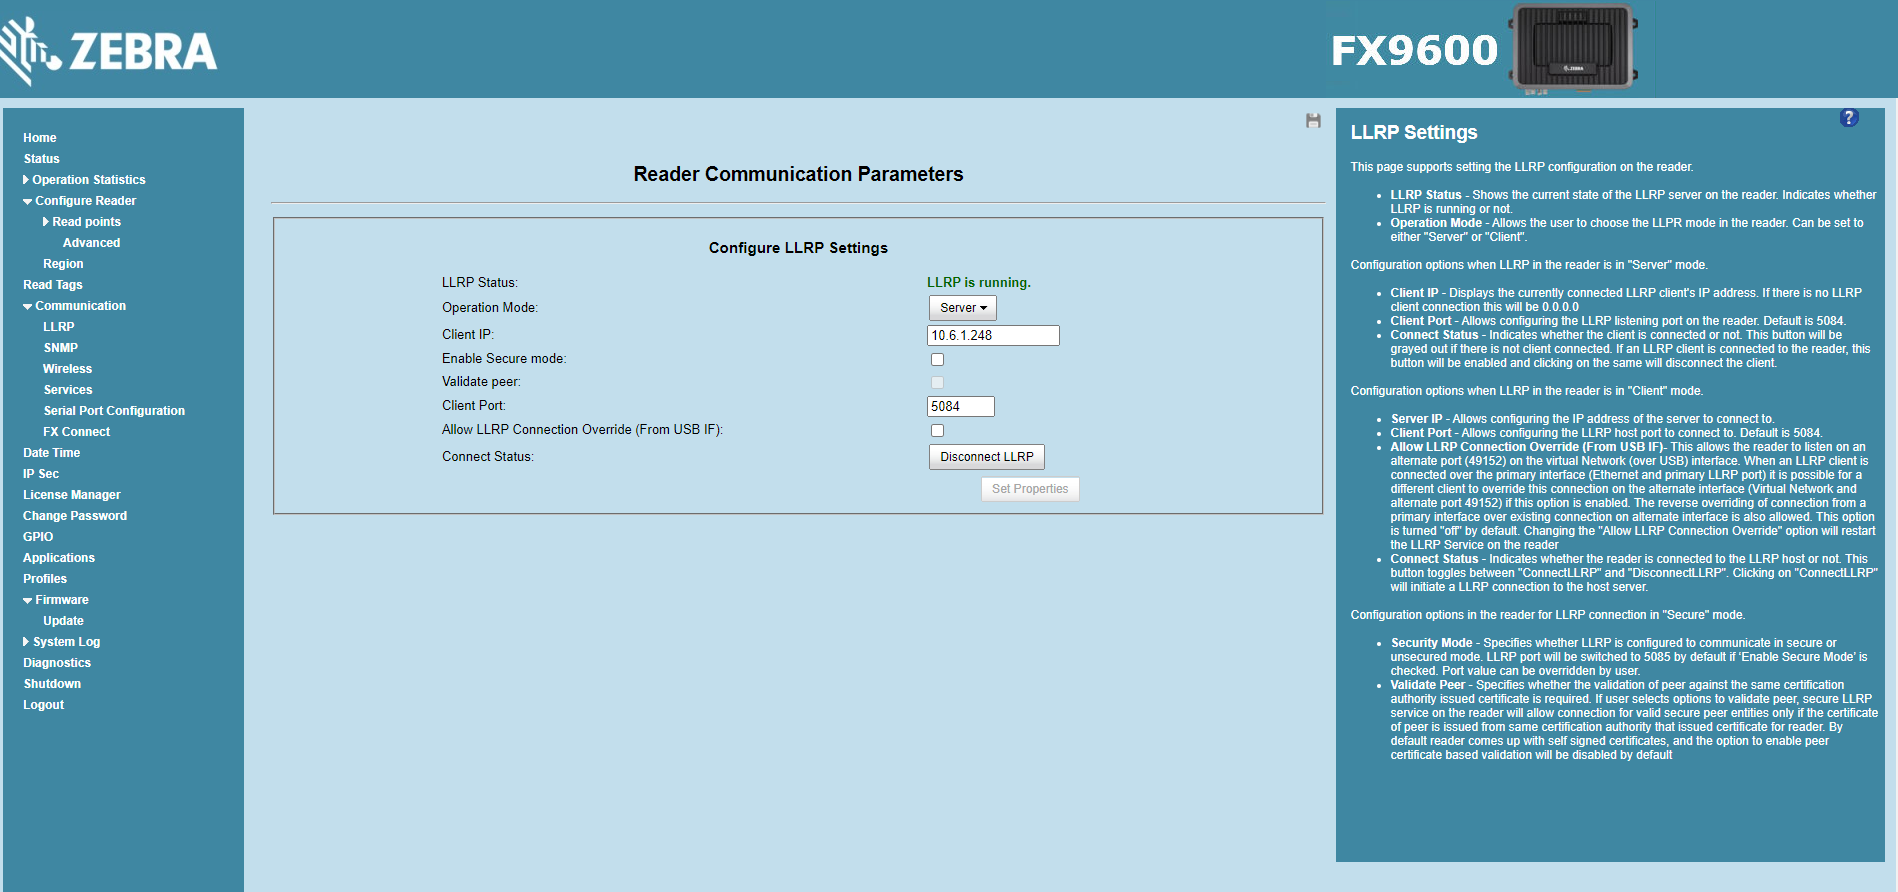Open FX Connect page
The image size is (1898, 892).
(77, 432)
